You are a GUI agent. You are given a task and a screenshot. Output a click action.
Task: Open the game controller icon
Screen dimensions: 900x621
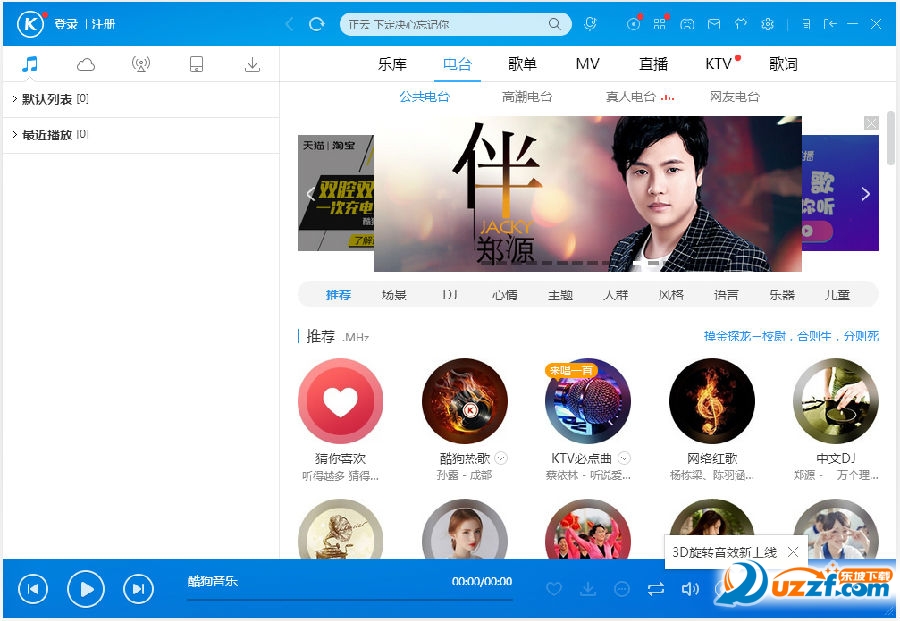click(x=686, y=24)
